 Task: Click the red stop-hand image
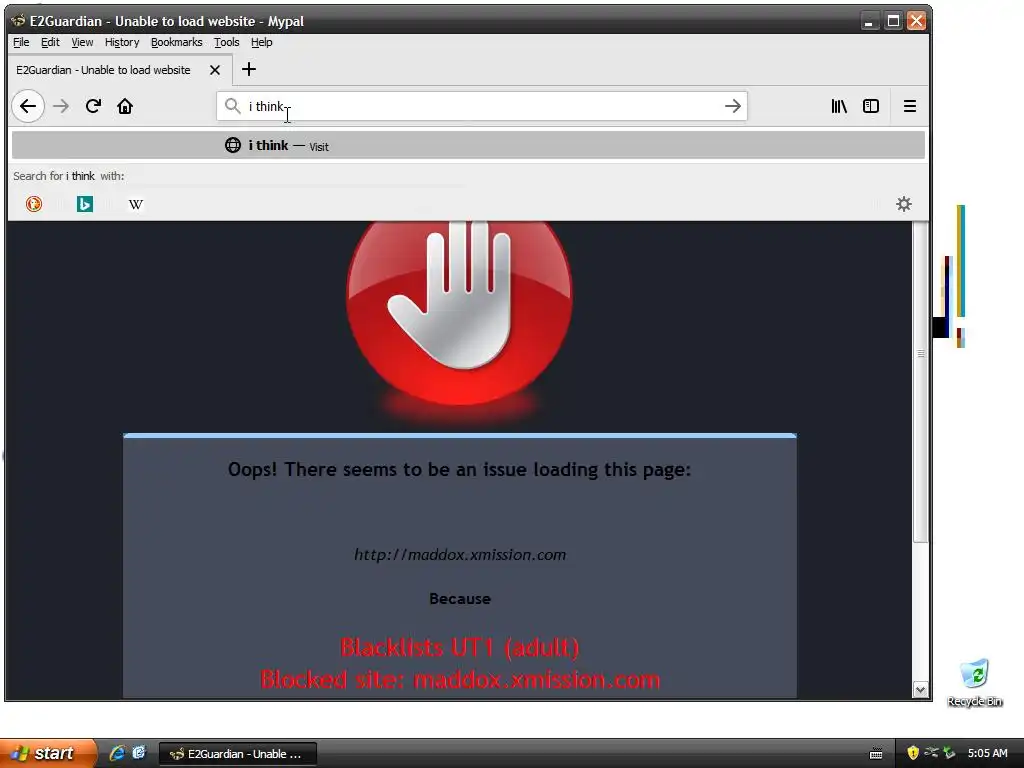point(459,313)
